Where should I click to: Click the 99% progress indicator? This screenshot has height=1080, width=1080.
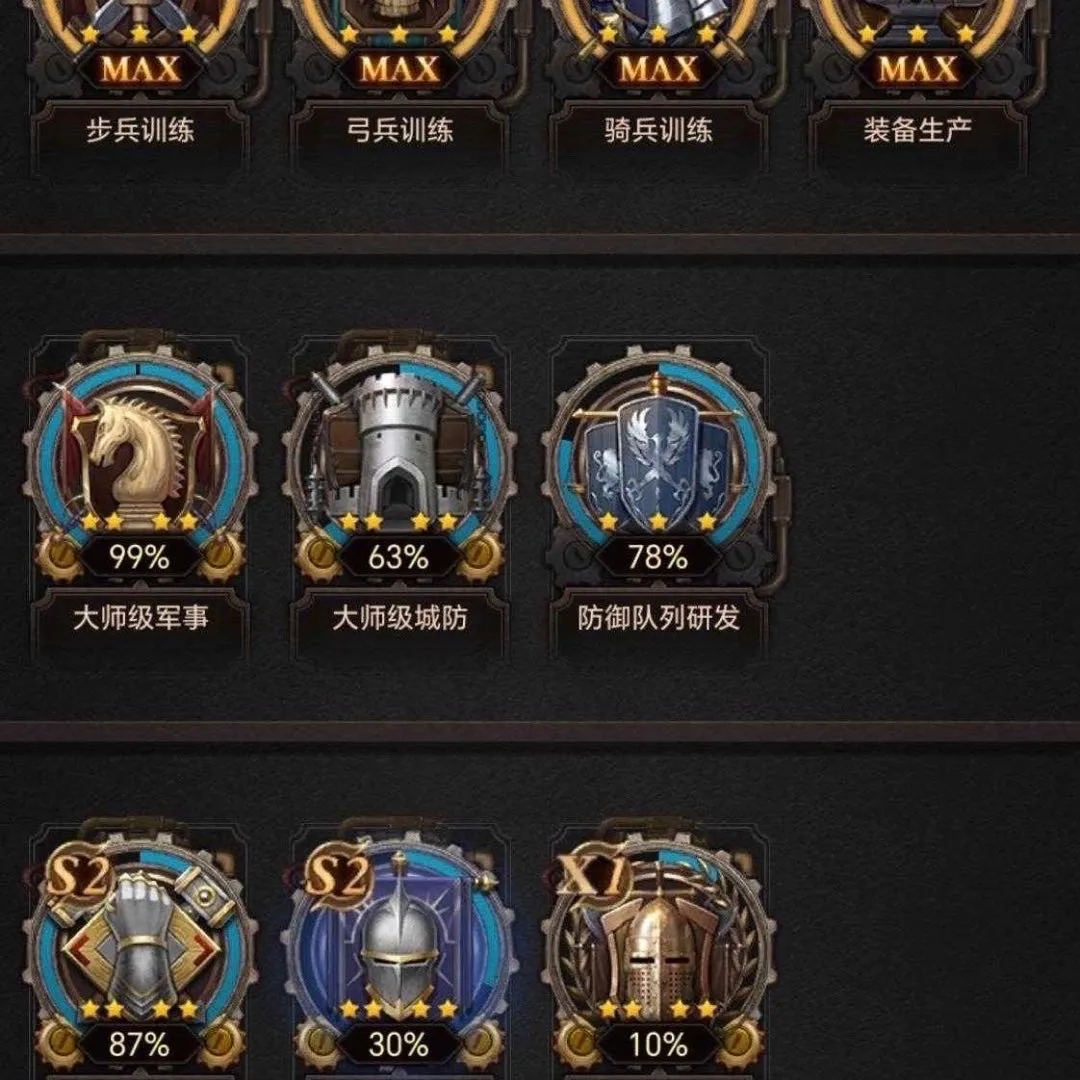tap(139, 557)
